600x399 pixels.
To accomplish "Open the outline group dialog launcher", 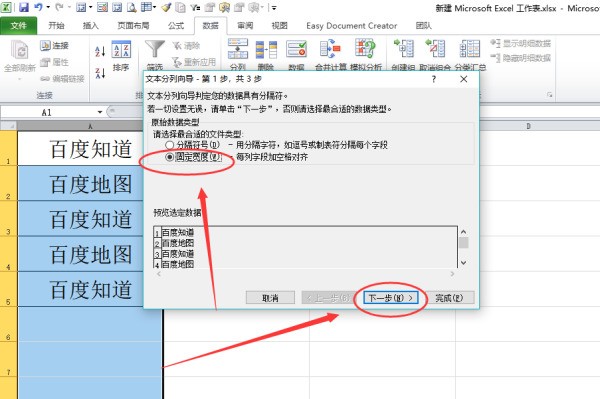I will point(549,95).
